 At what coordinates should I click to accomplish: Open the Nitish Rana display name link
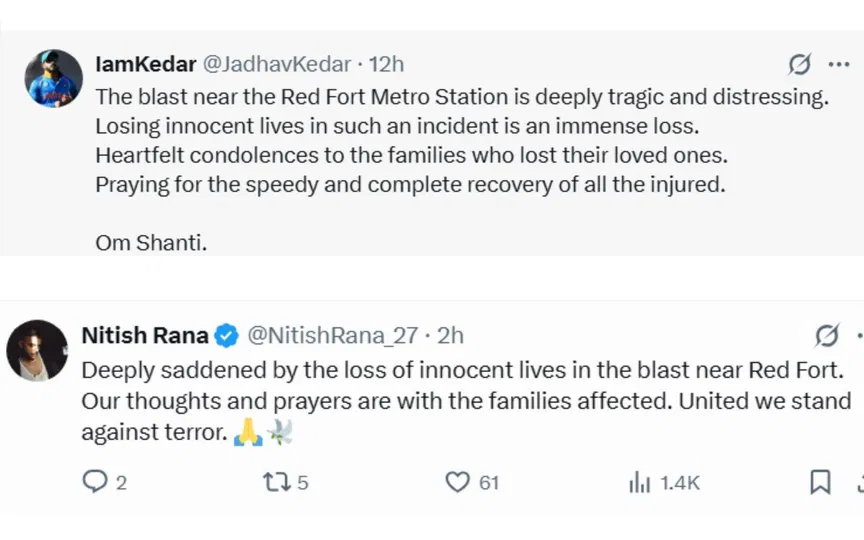coord(145,336)
